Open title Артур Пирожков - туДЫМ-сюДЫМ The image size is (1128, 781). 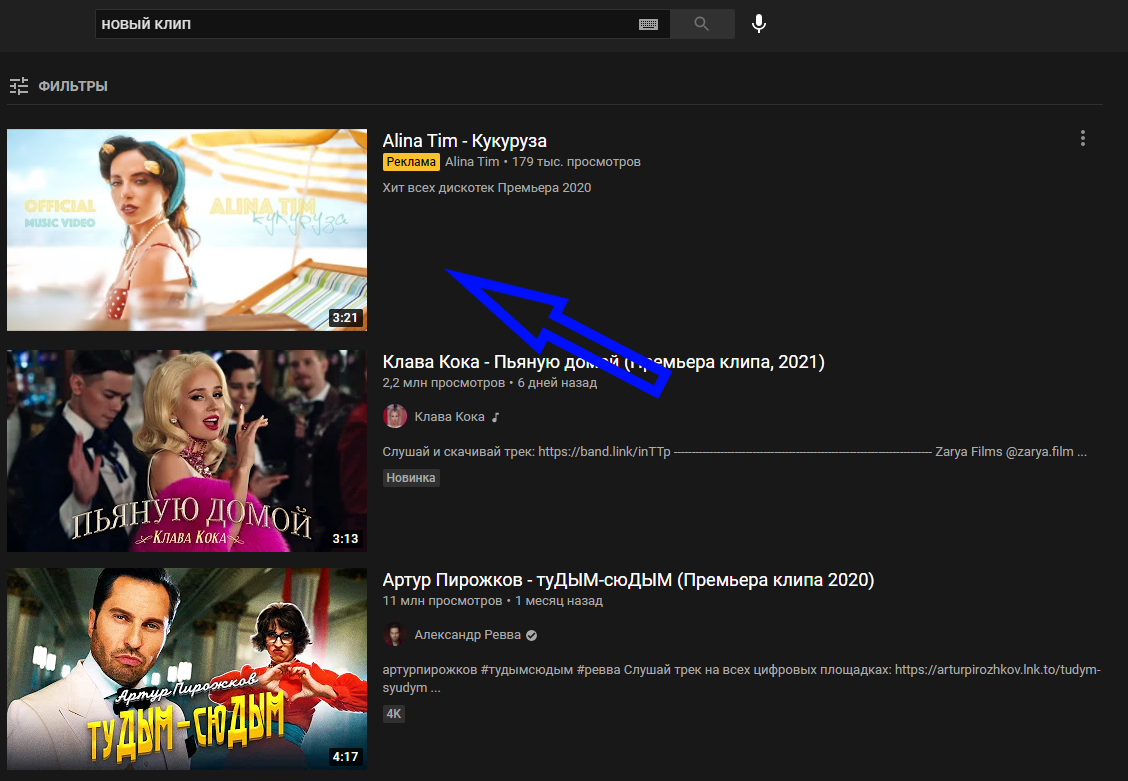tap(628, 580)
